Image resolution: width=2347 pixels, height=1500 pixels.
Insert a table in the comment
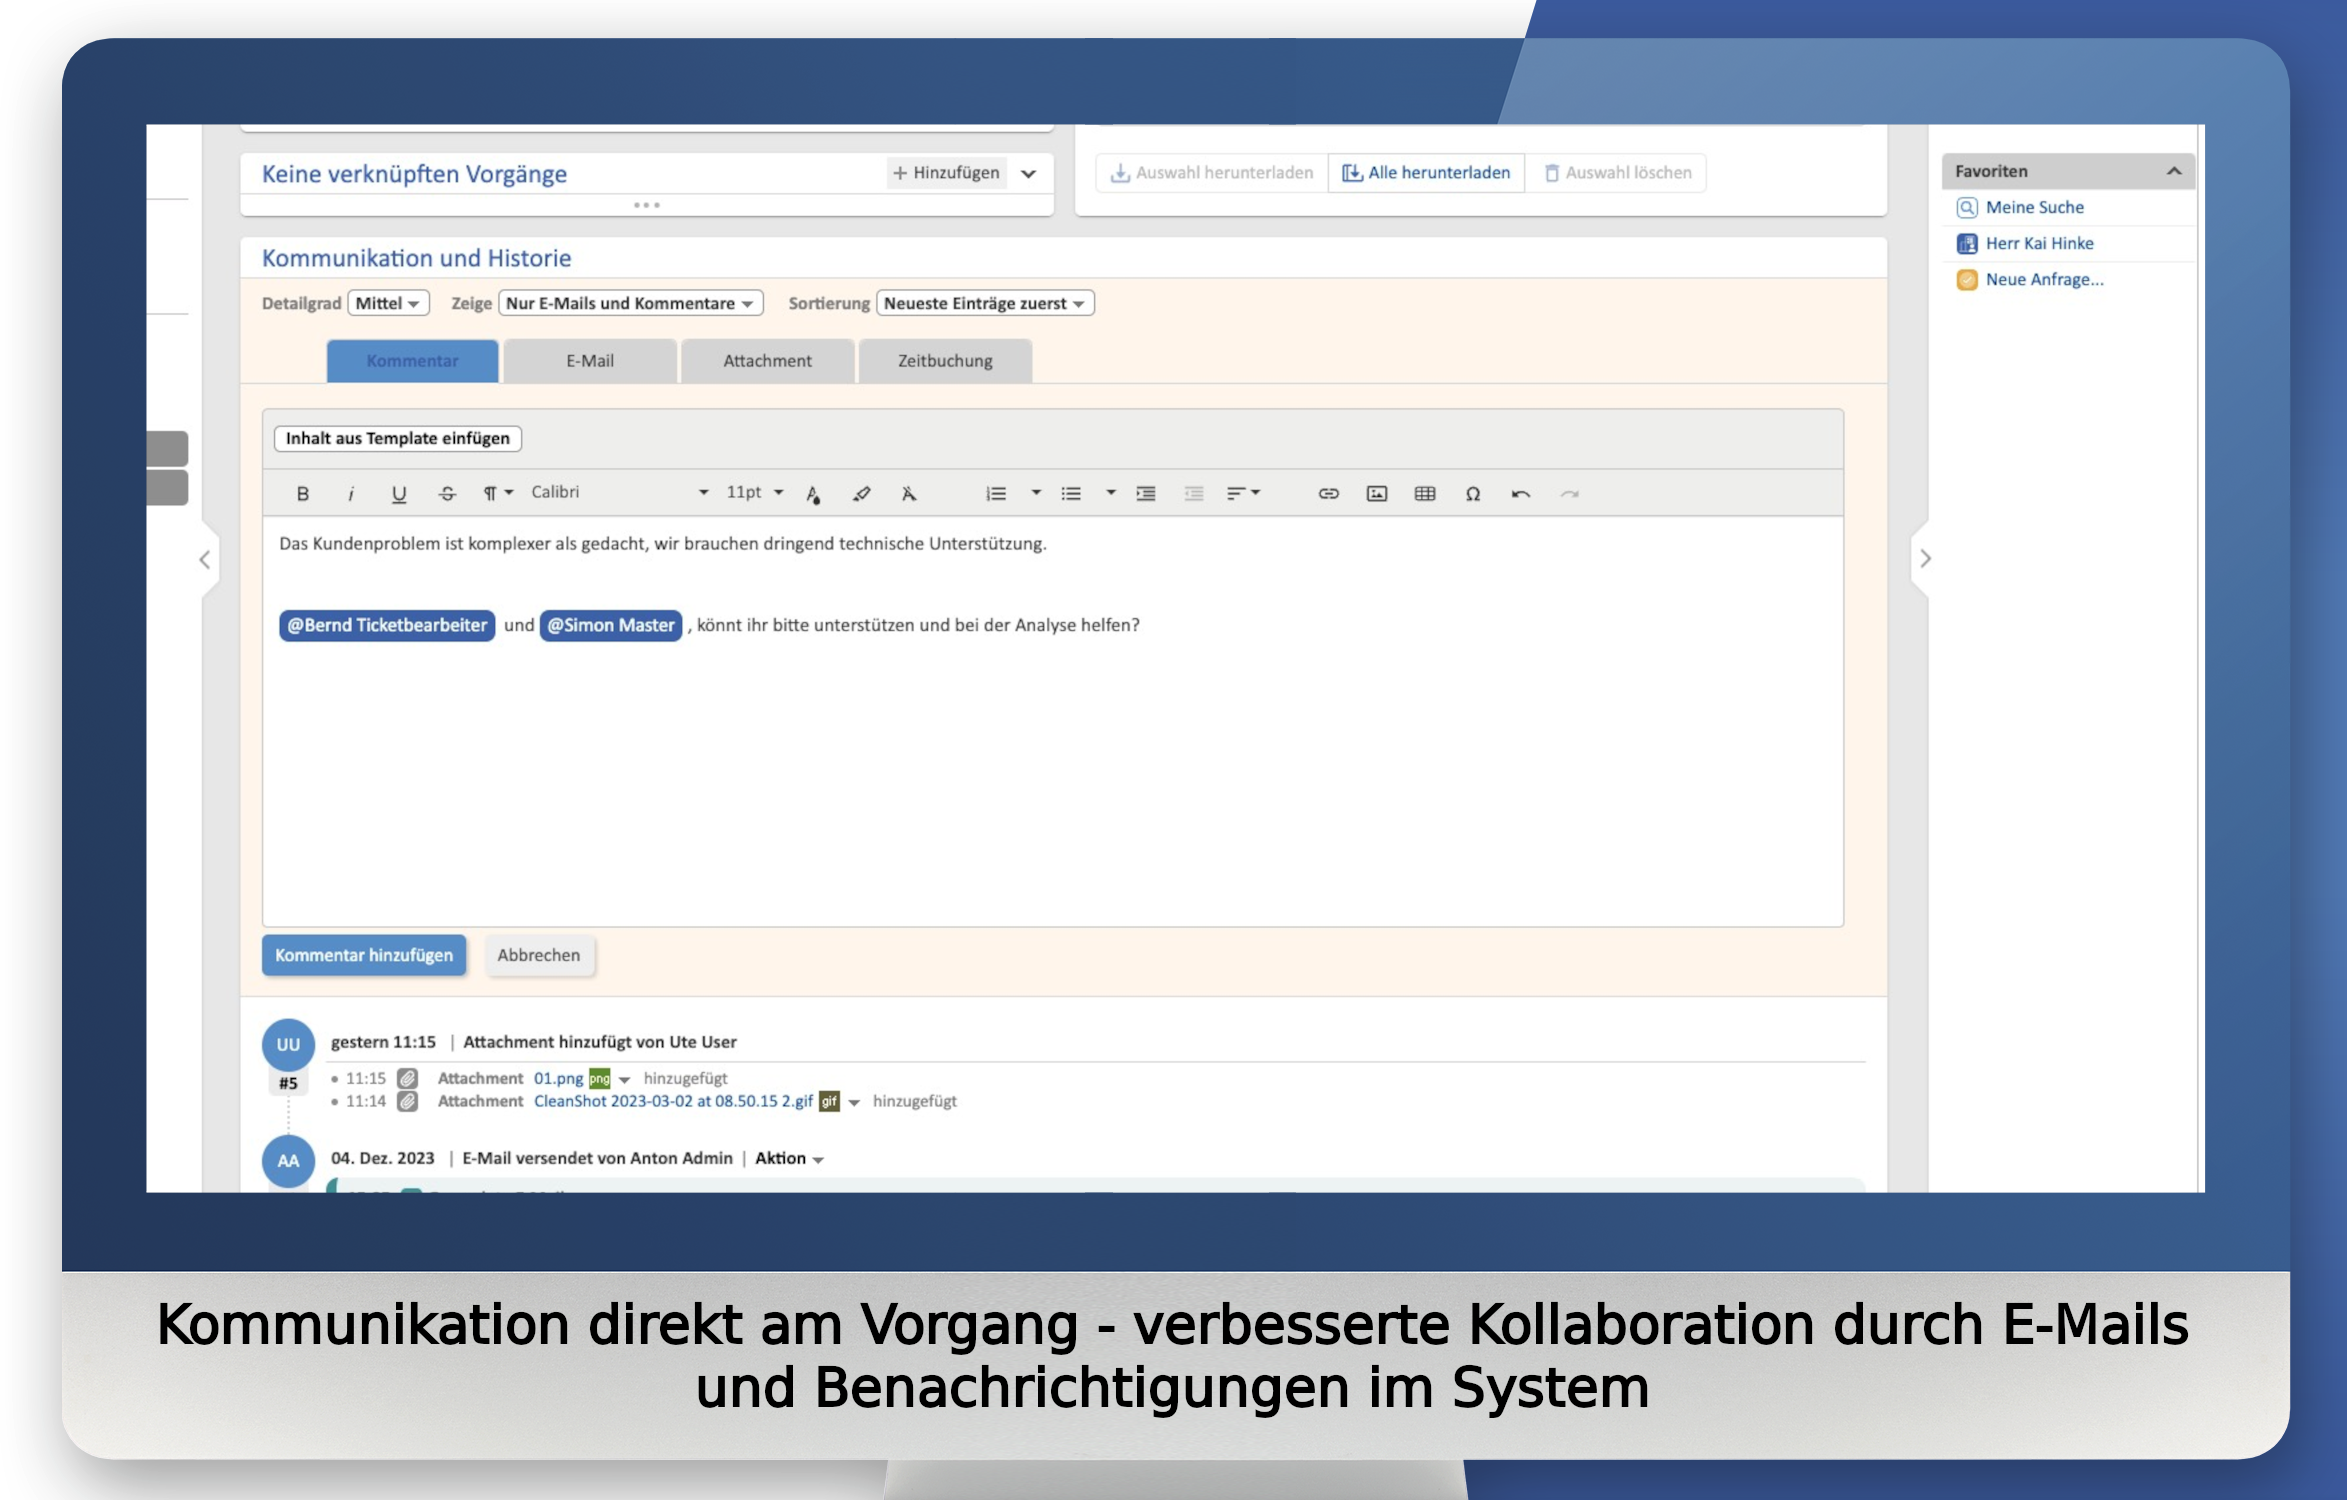tap(1425, 493)
